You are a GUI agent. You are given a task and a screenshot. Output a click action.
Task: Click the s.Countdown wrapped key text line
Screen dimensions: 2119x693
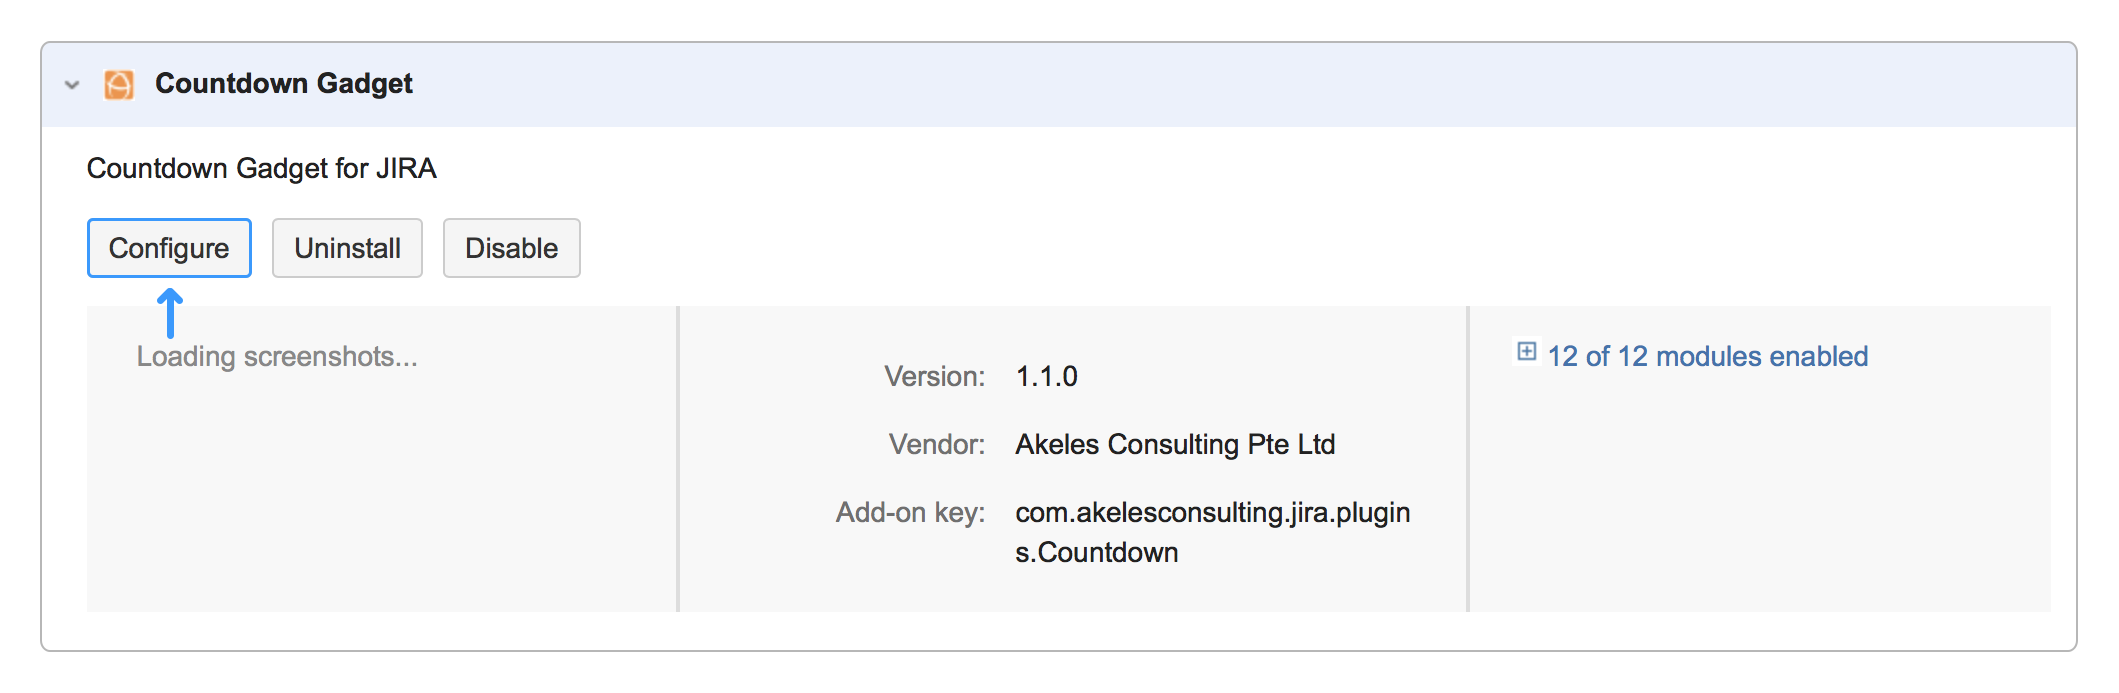1096,553
